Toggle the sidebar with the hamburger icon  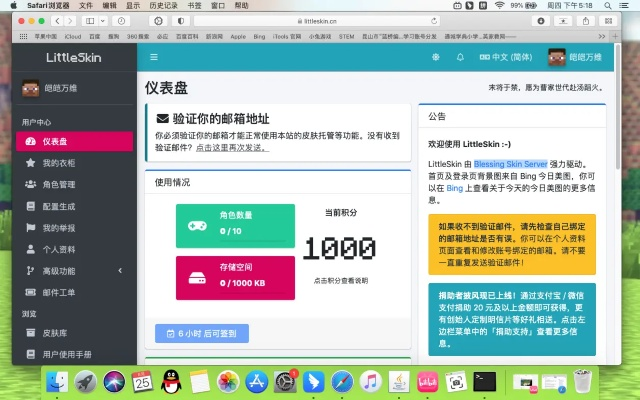153,57
